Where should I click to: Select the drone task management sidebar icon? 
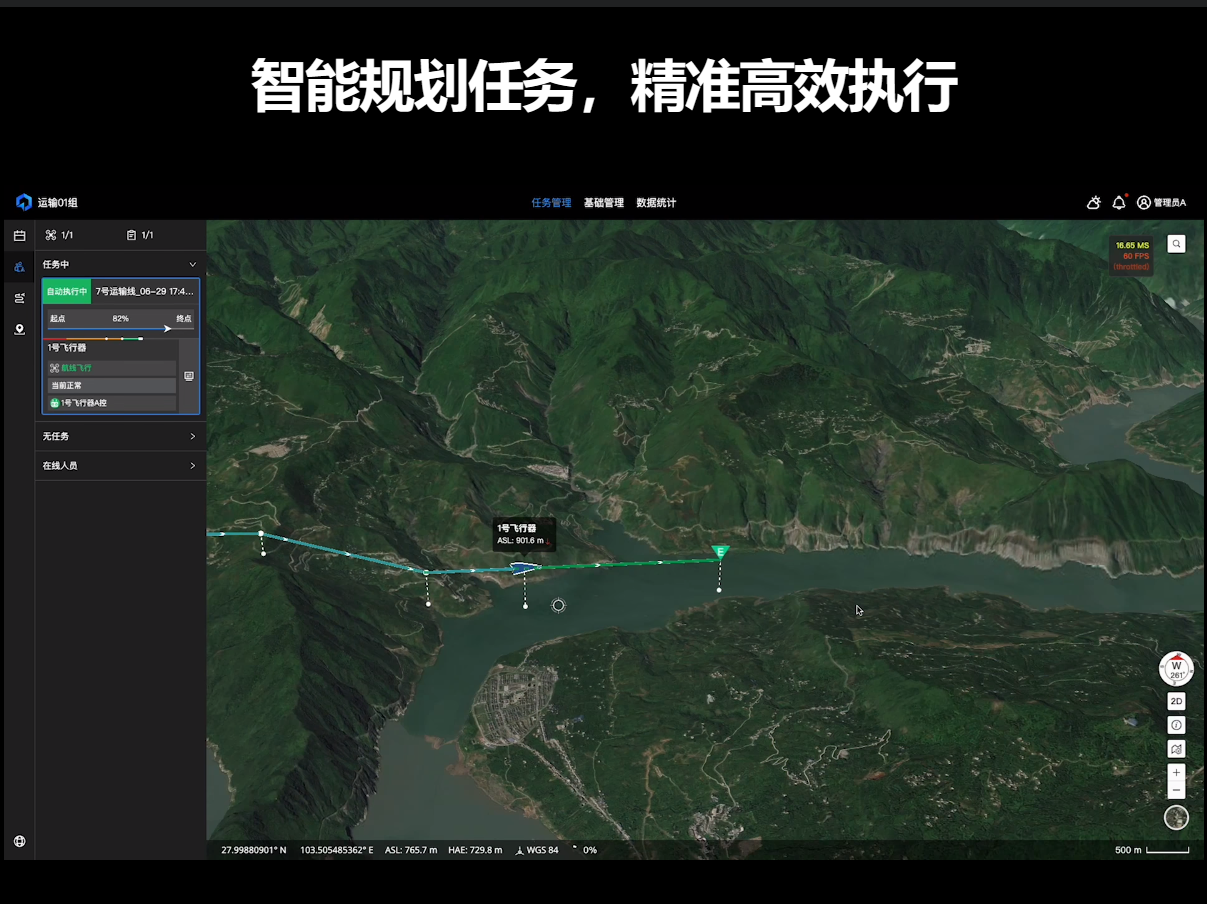19,267
